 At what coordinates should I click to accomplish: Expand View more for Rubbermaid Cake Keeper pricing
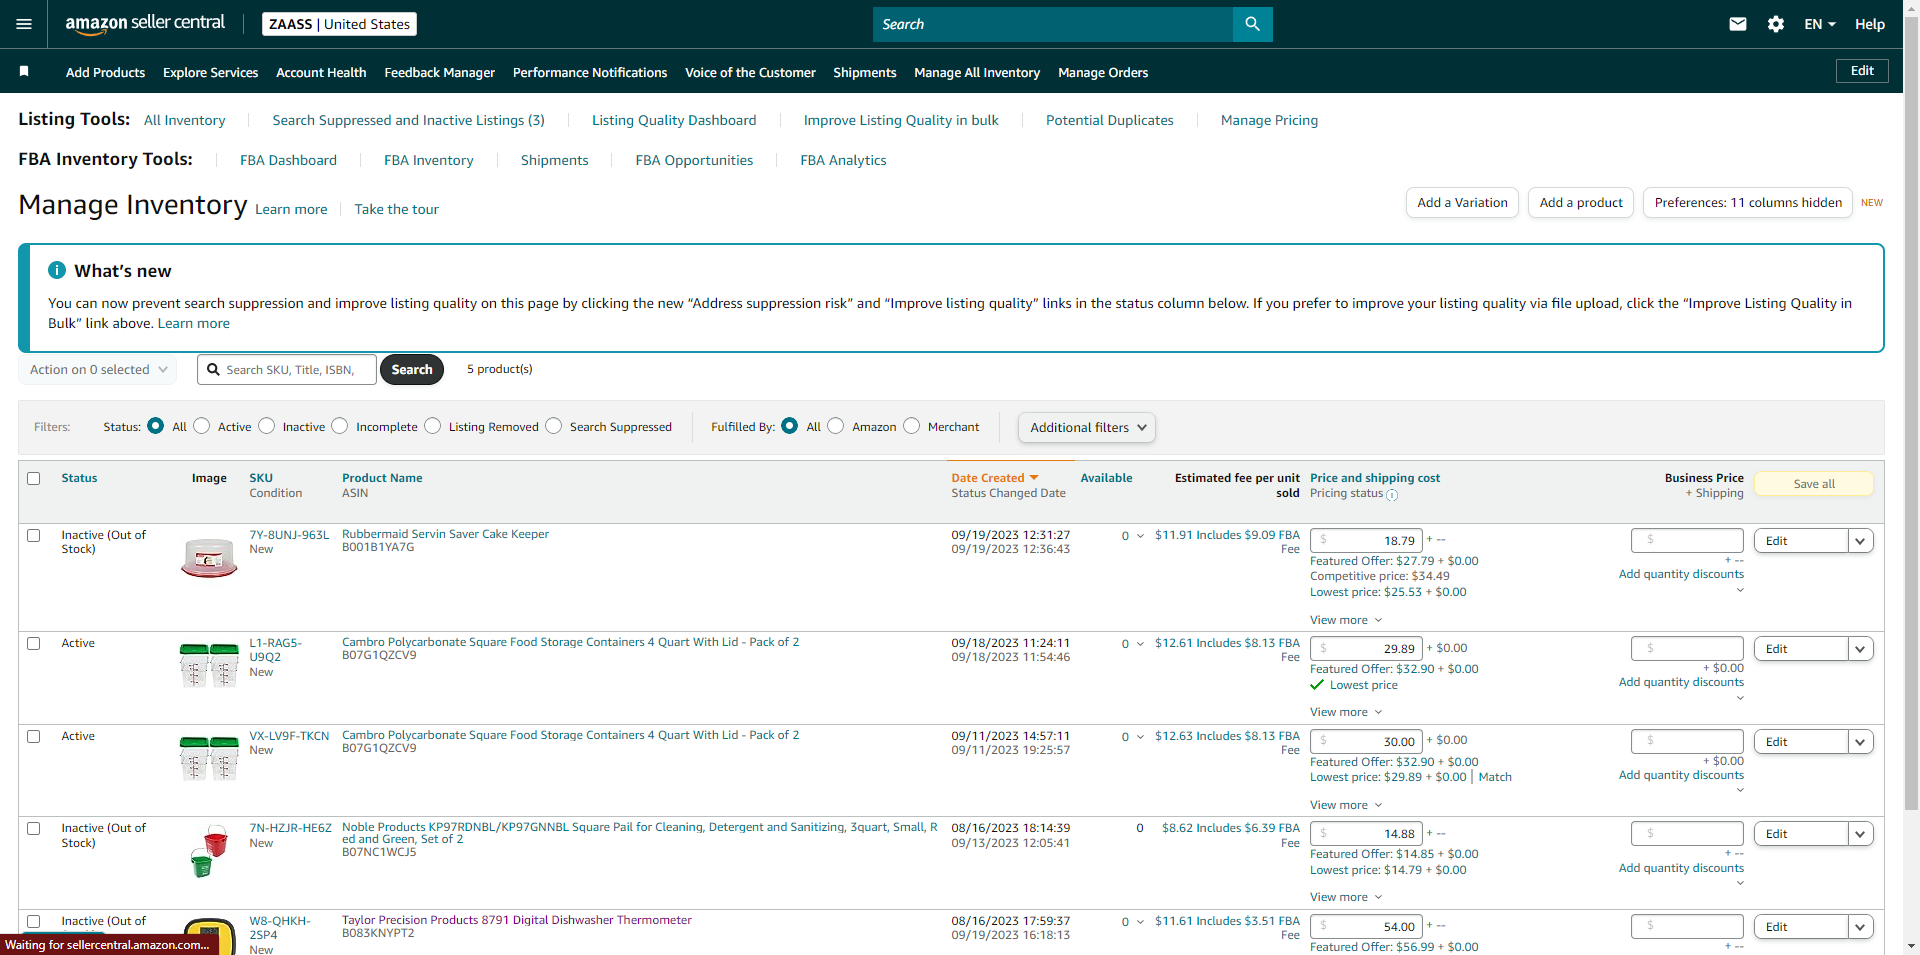point(1346,620)
